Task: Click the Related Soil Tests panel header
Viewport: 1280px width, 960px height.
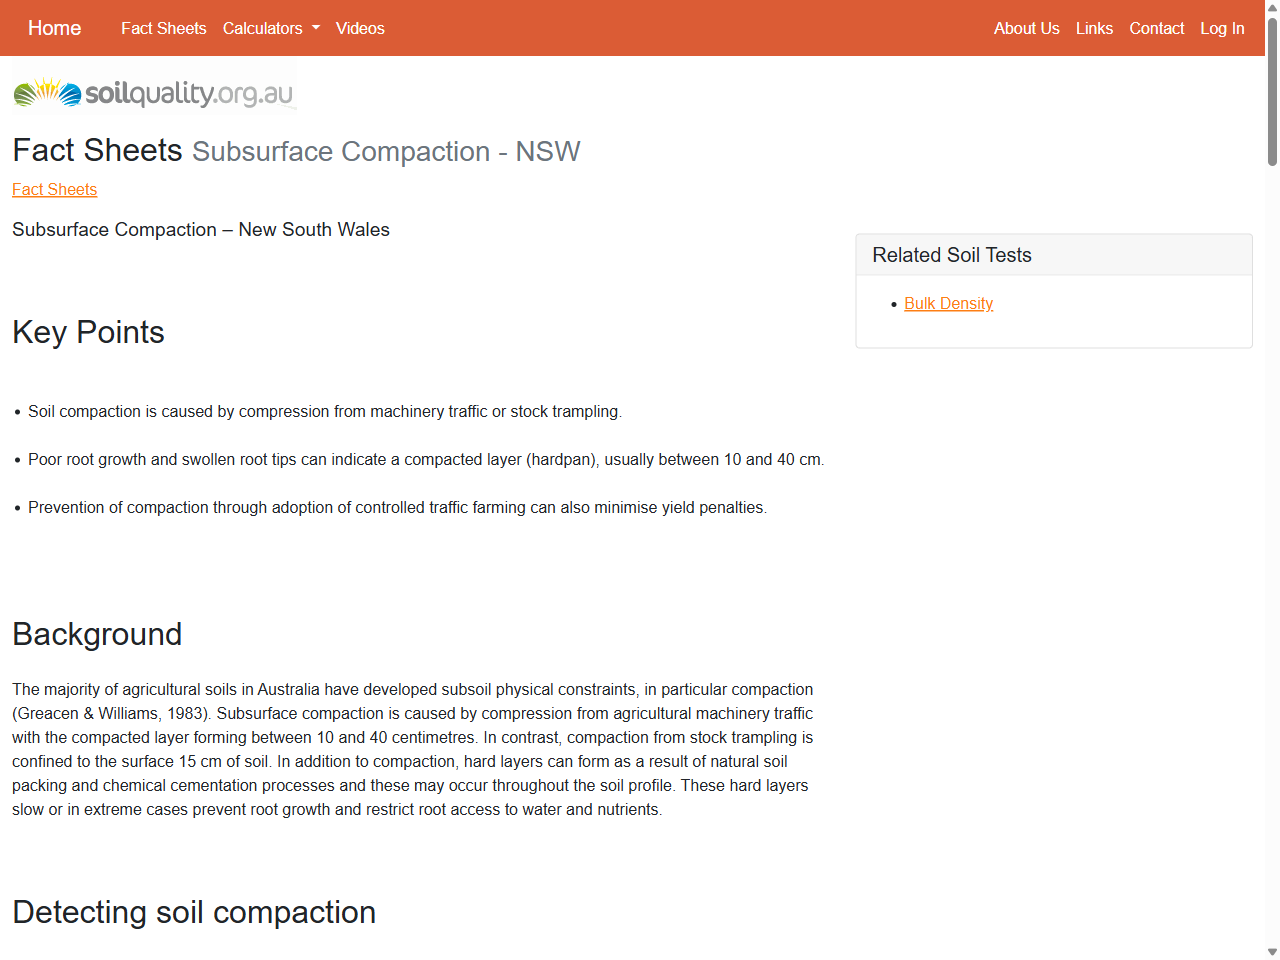Action: pos(951,255)
